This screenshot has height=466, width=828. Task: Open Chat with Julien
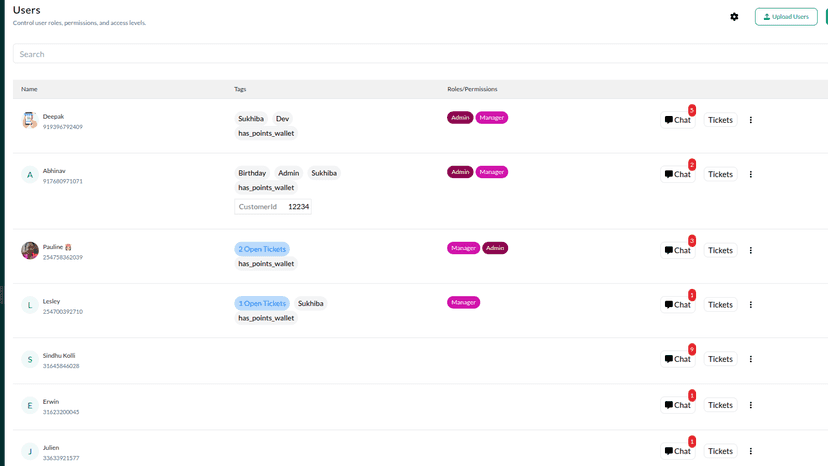678,451
